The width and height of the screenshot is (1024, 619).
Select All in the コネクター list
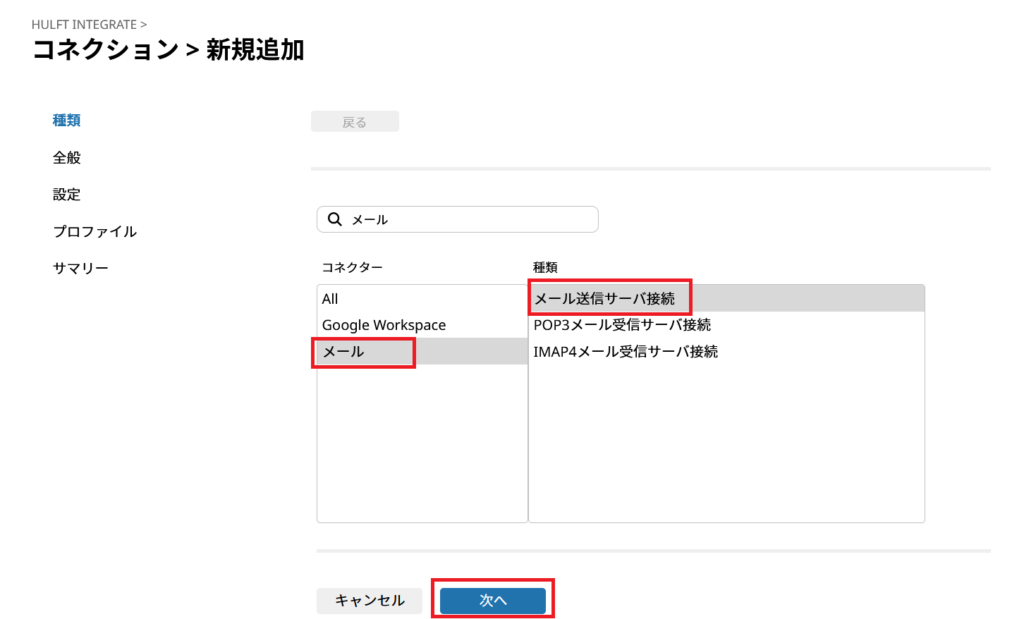click(x=331, y=299)
